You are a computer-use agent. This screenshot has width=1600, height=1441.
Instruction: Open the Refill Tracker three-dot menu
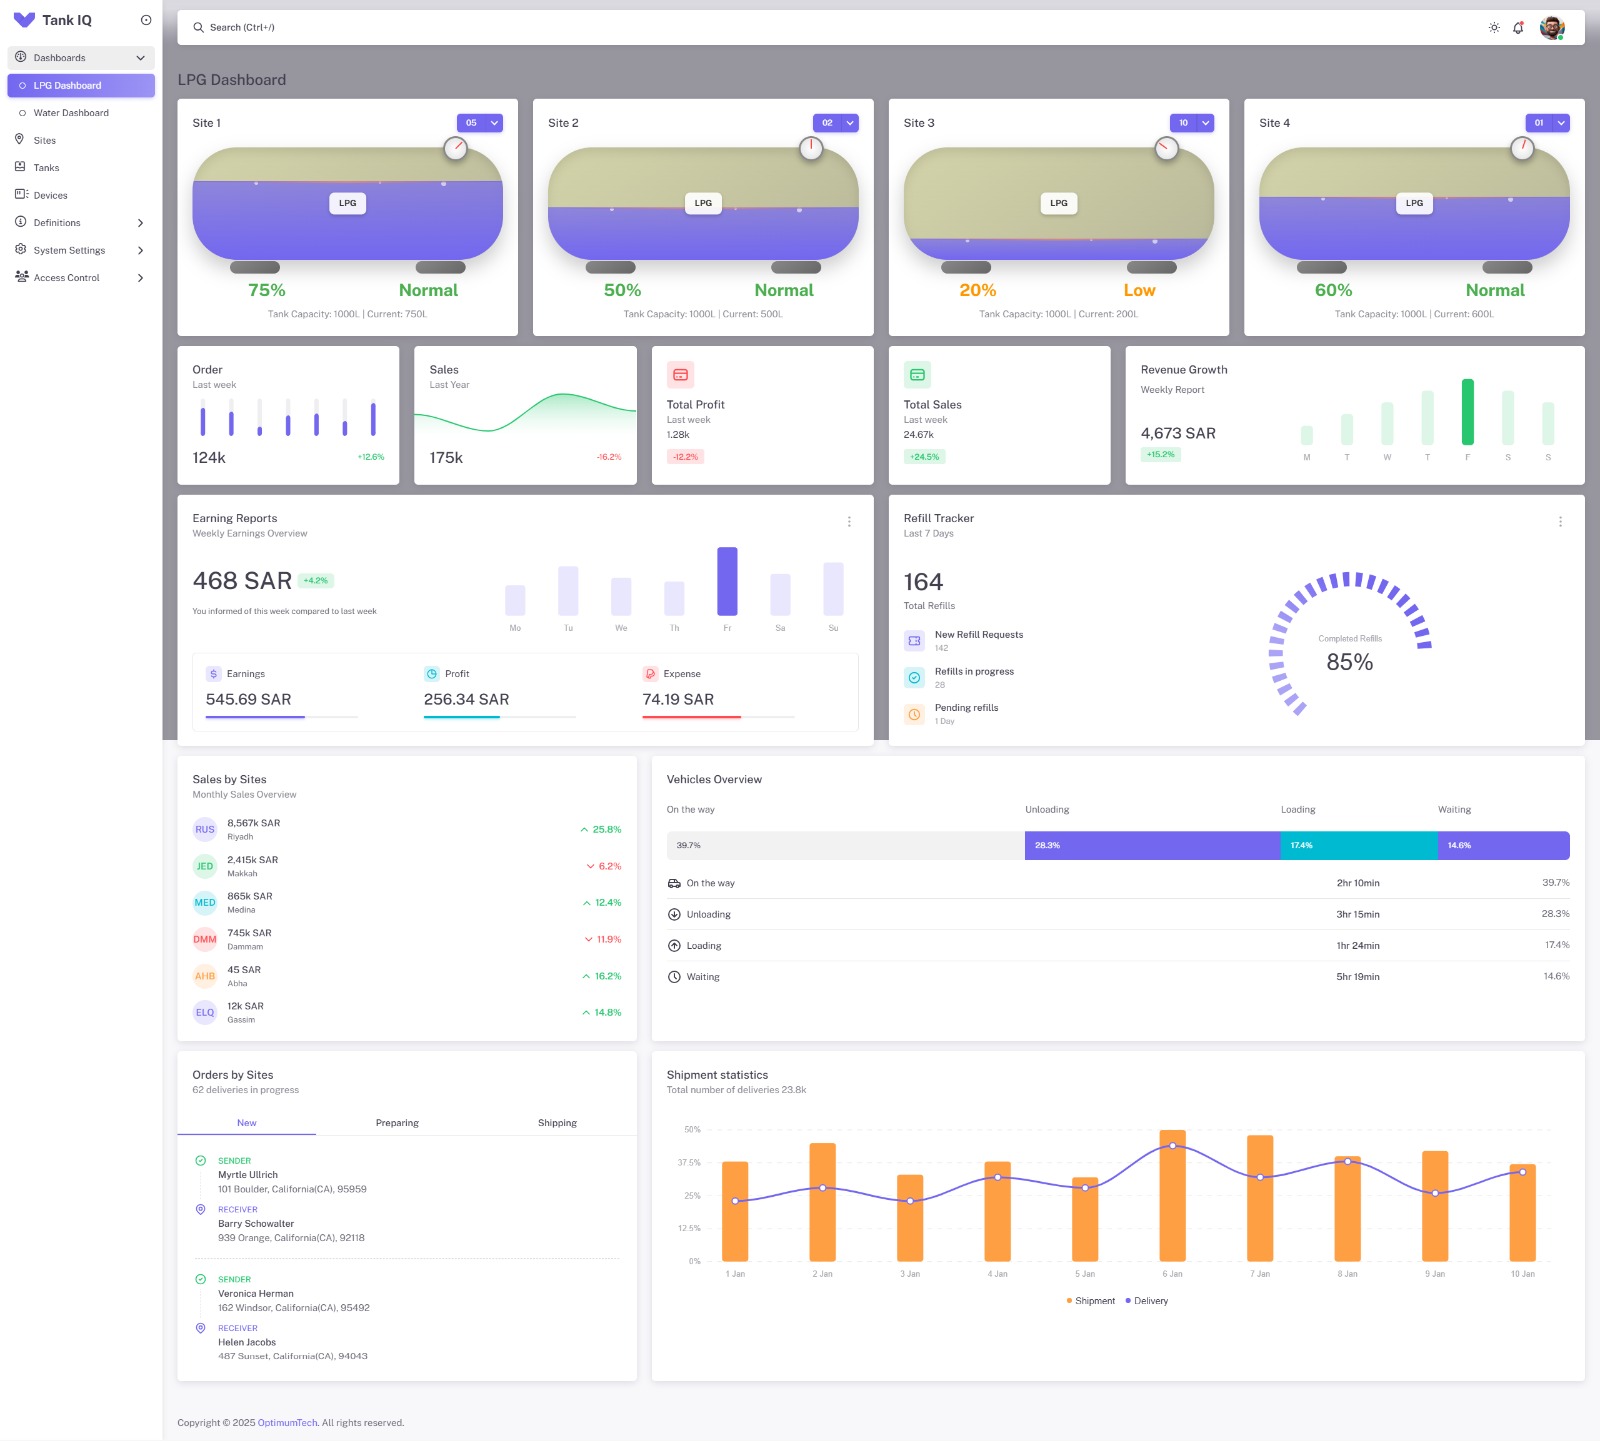coord(1560,522)
